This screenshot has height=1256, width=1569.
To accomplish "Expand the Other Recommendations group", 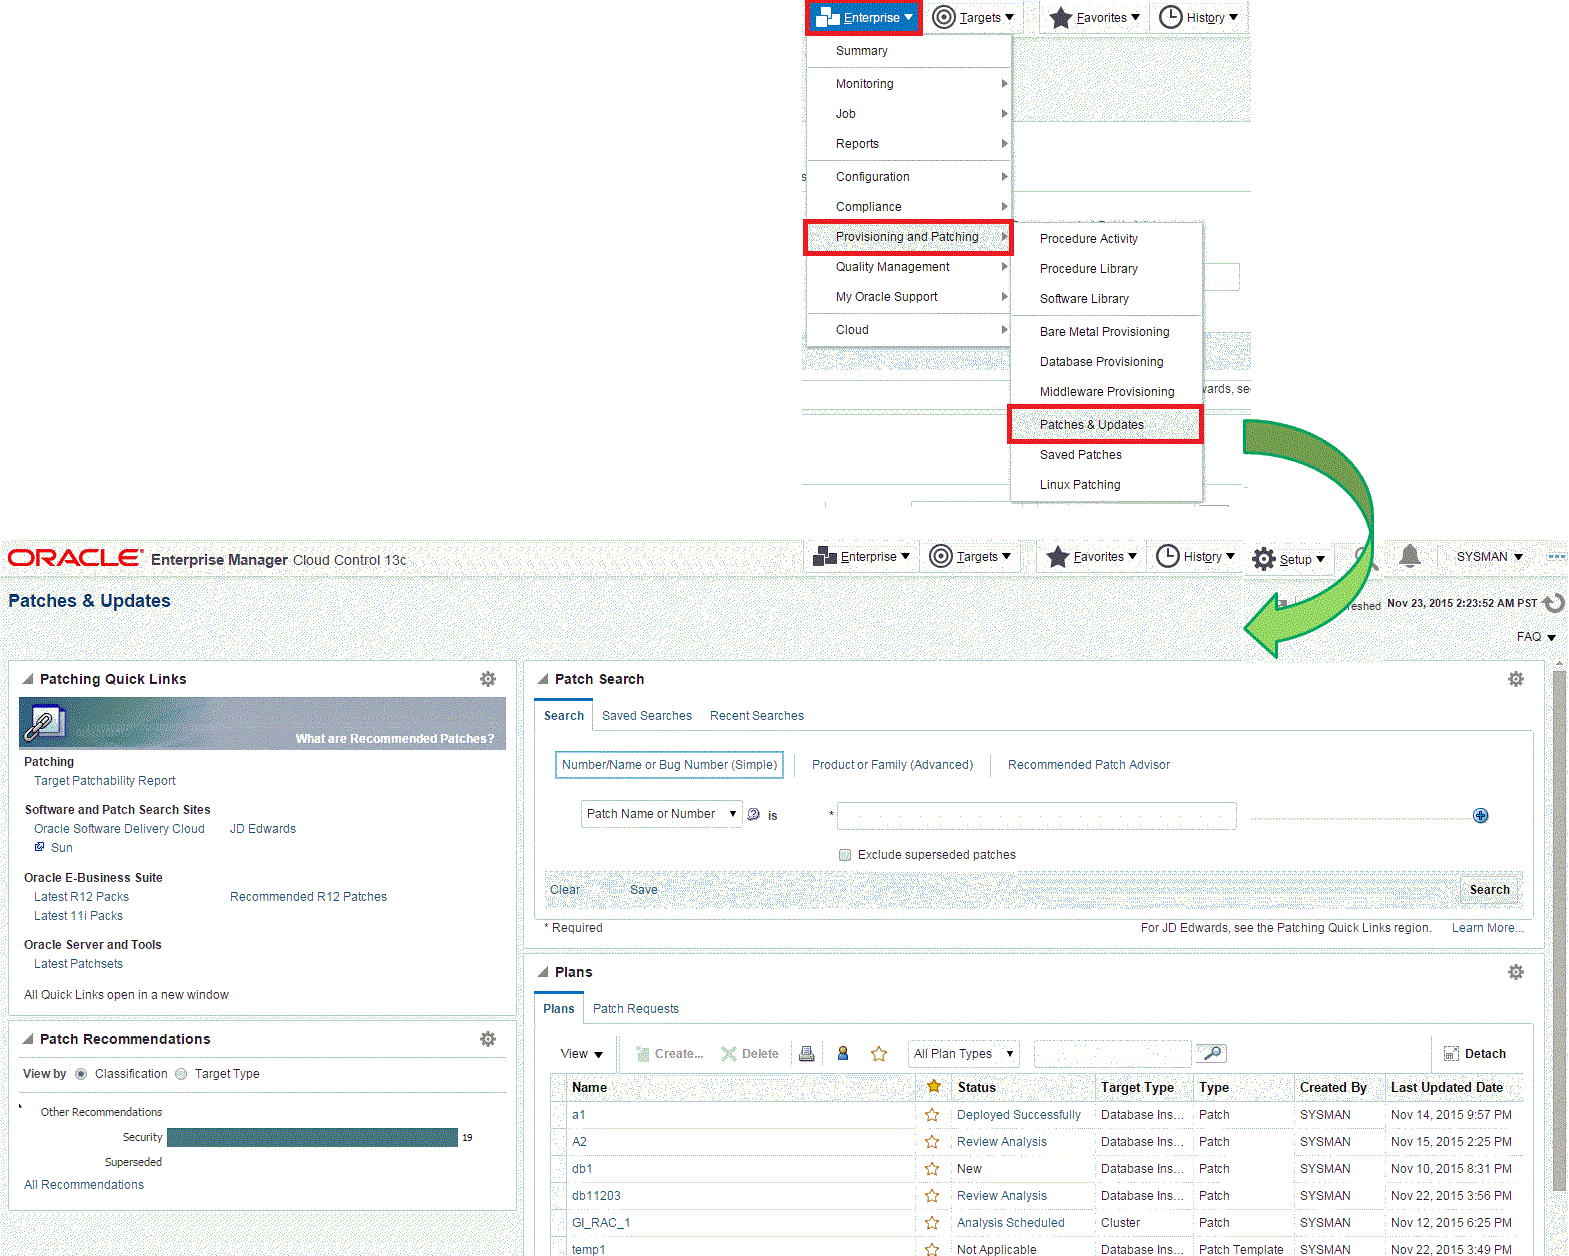I will [x=21, y=1107].
